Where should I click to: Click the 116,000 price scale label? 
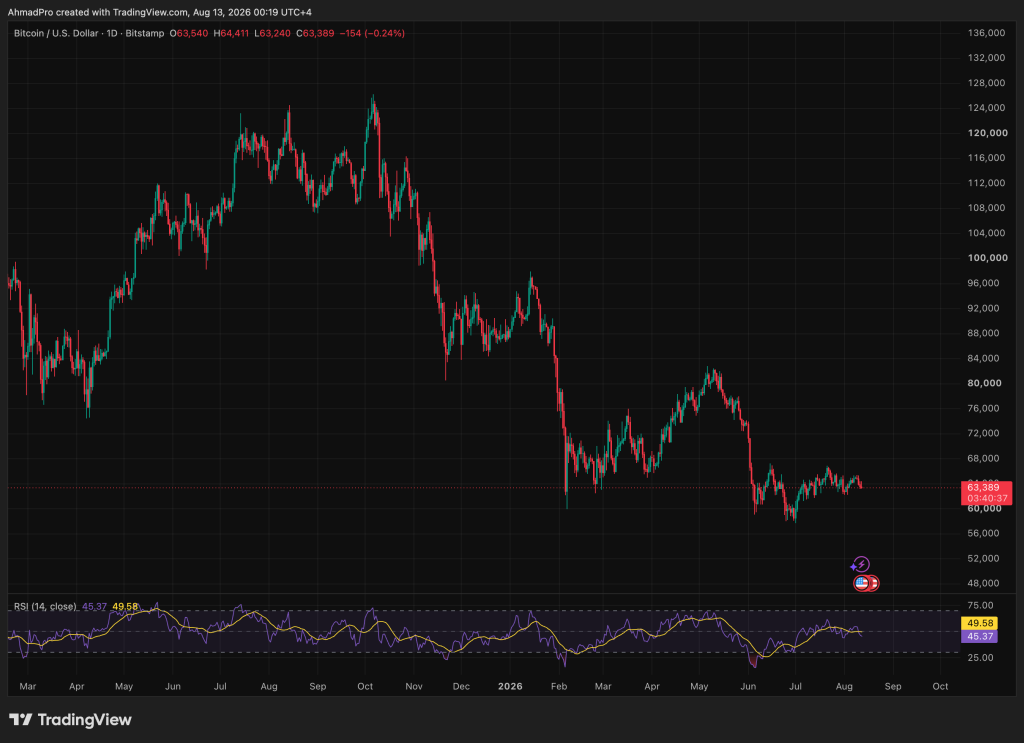point(986,158)
